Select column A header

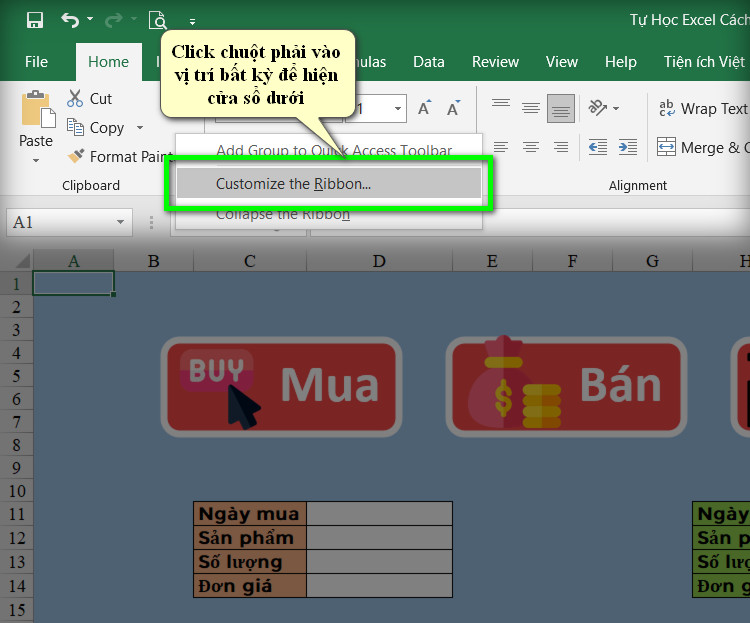(73, 261)
